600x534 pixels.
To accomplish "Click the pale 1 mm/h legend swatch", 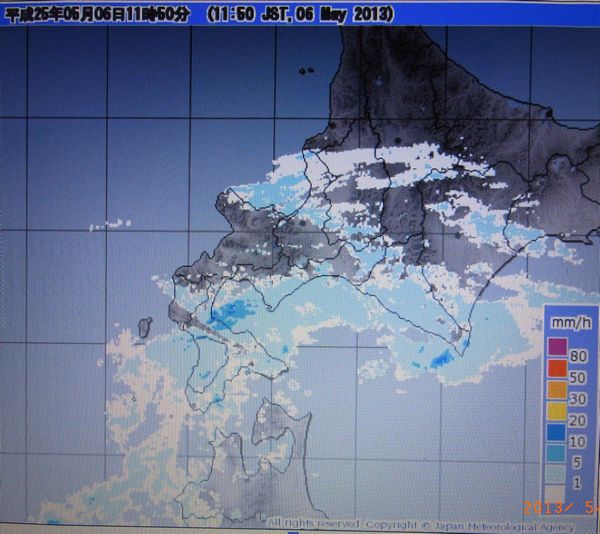I will [x=556, y=474].
